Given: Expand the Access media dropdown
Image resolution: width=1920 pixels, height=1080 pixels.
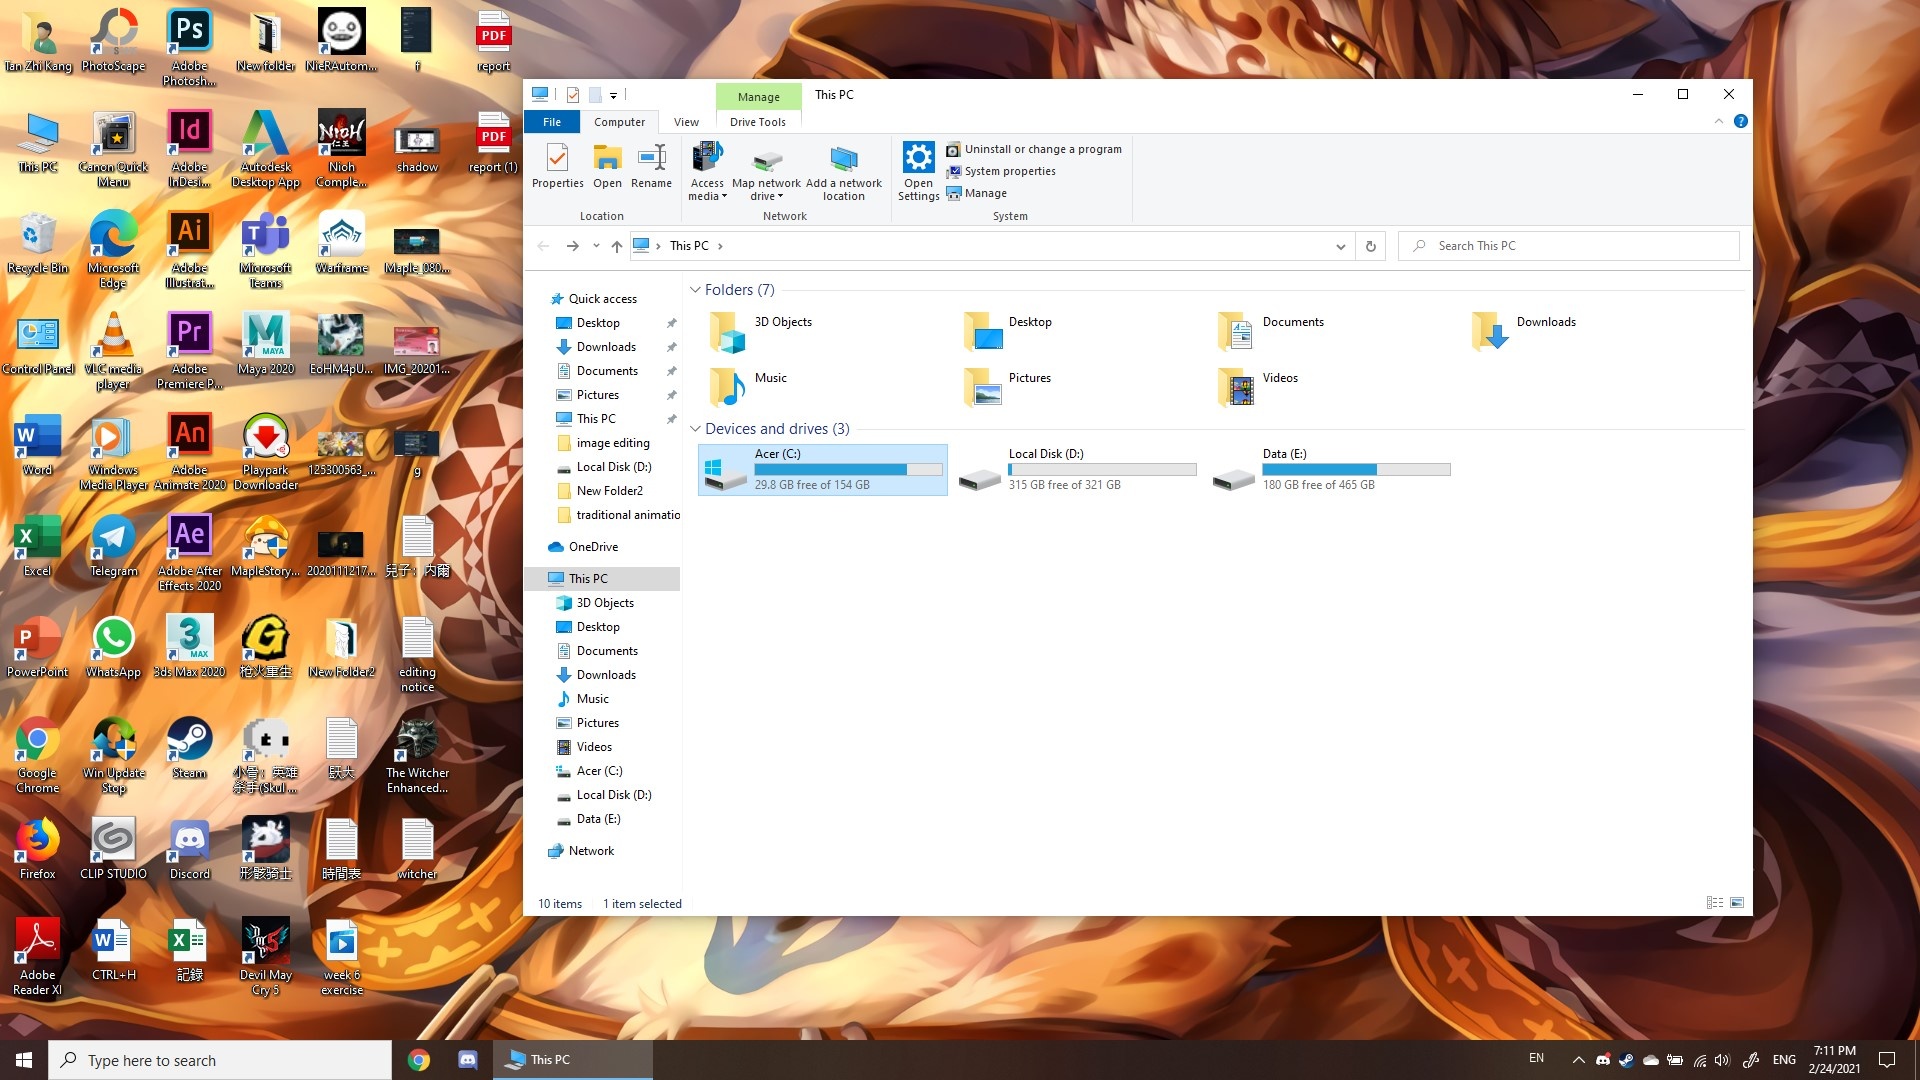Looking at the screenshot, I should [x=706, y=172].
